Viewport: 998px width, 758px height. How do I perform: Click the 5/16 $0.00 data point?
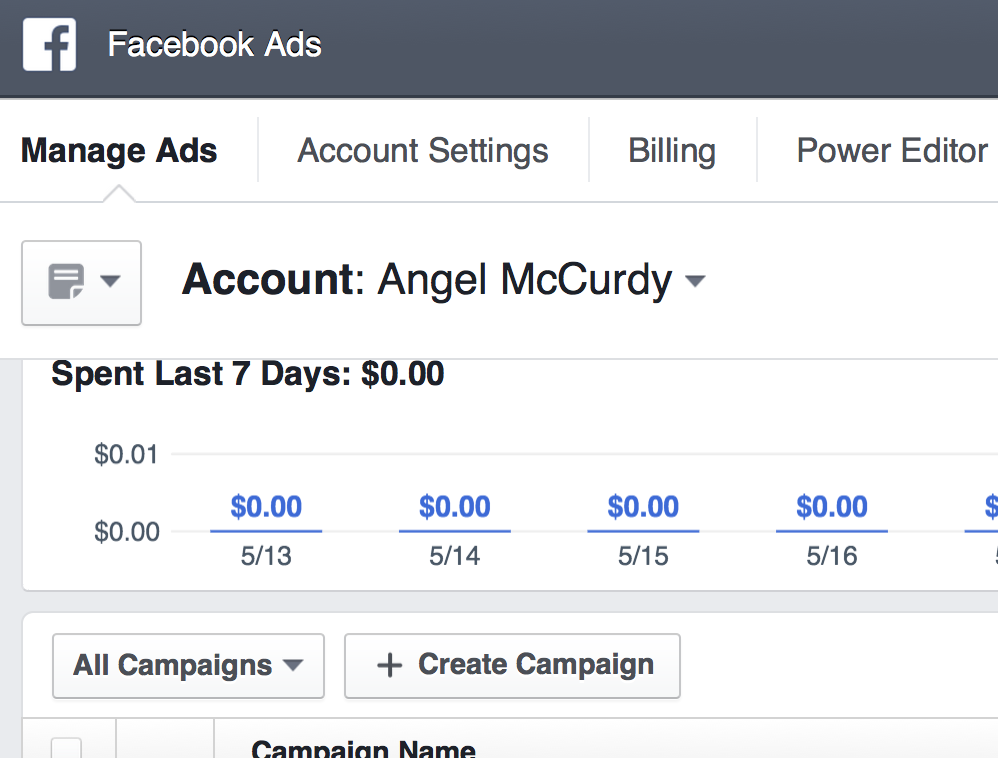pyautogui.click(x=832, y=507)
